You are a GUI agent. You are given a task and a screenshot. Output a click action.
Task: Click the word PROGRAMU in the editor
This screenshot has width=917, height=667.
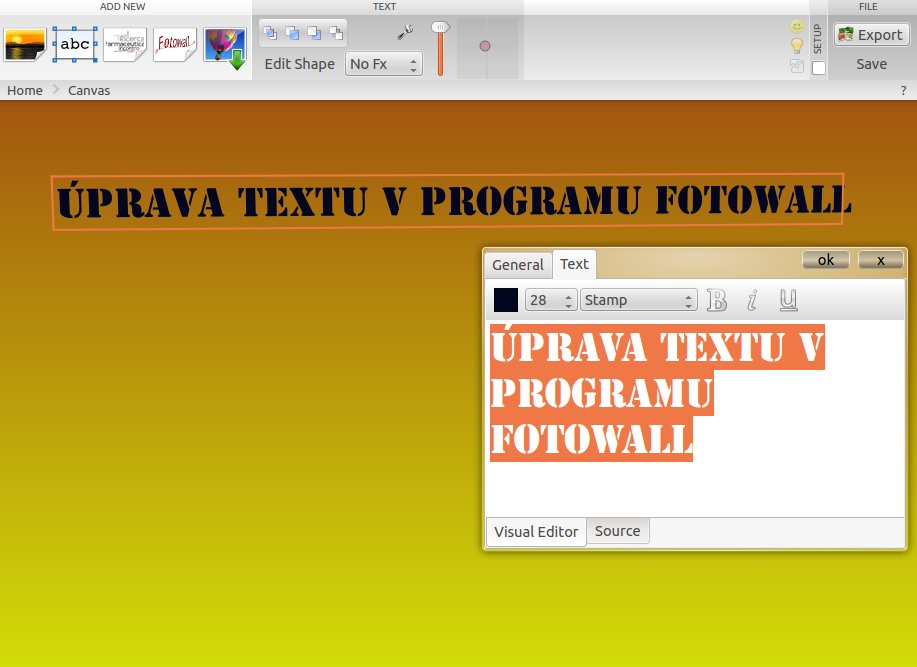point(601,392)
